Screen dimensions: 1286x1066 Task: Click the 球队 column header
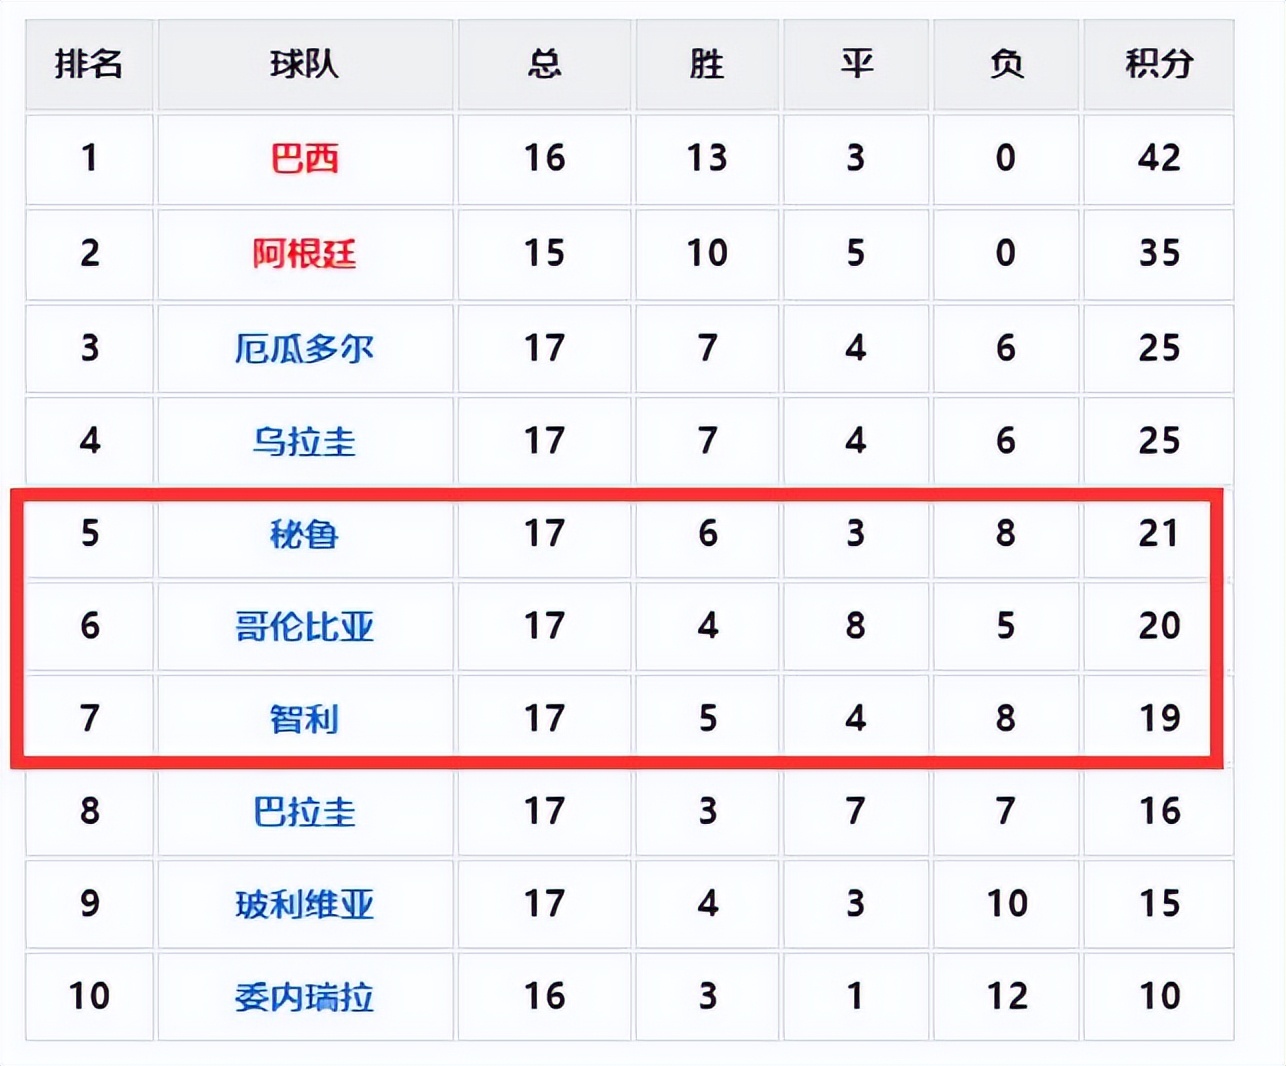[x=305, y=65]
